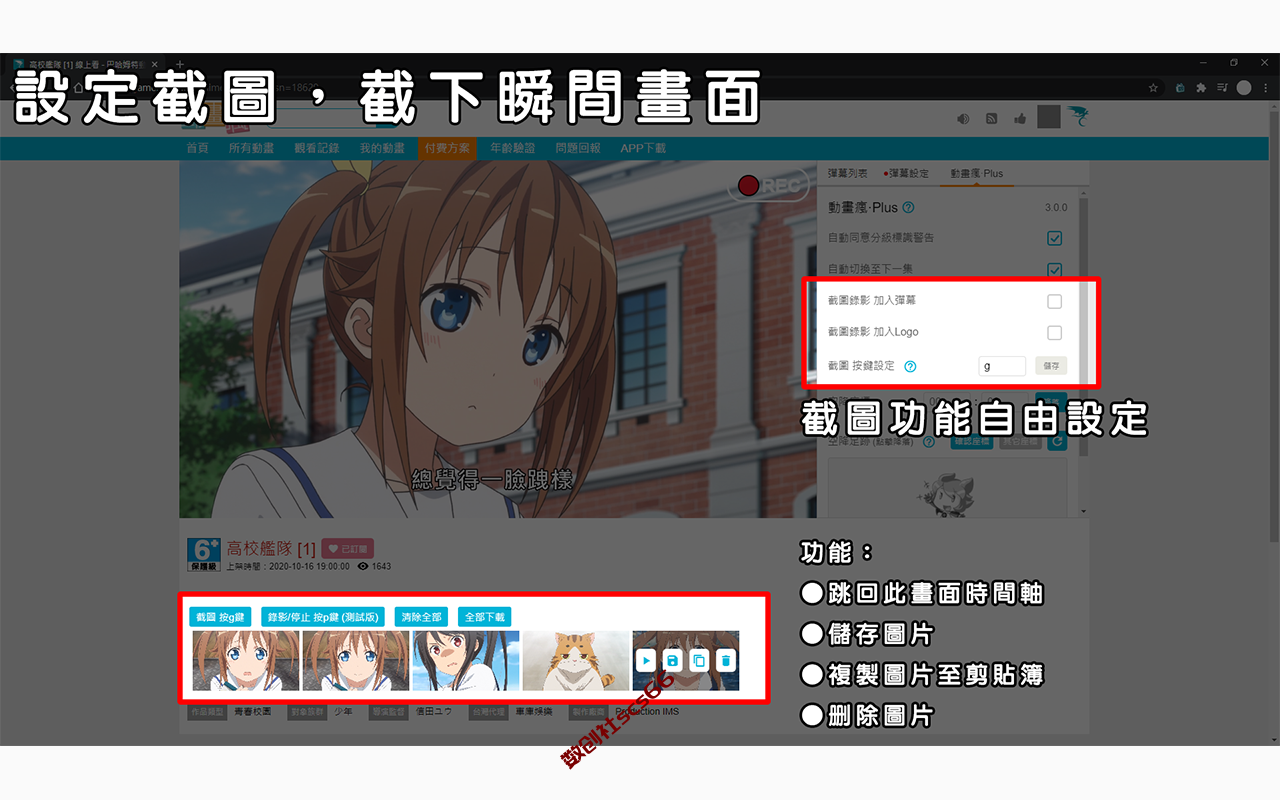The width and height of the screenshot is (1280, 800).
Task: Save the screenshot via floppy disk icon
Action: pyautogui.click(x=673, y=660)
